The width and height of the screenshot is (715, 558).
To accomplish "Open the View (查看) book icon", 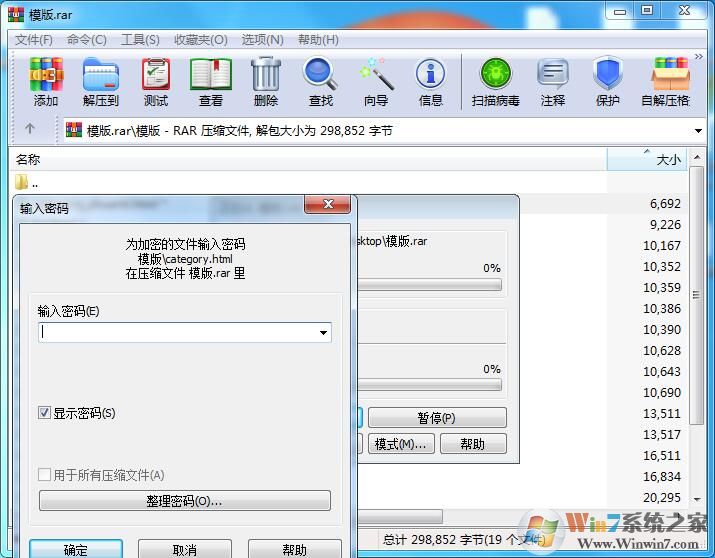I will (x=211, y=81).
